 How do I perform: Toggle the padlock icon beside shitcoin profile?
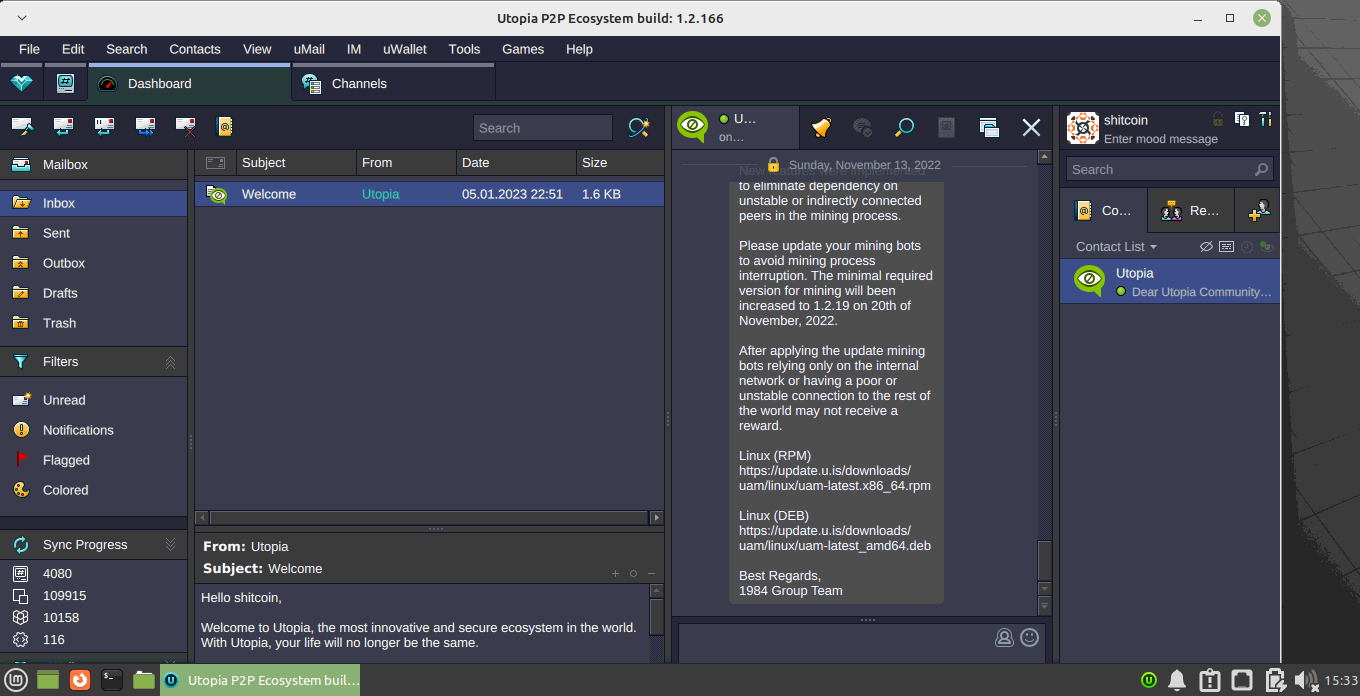point(1217,119)
